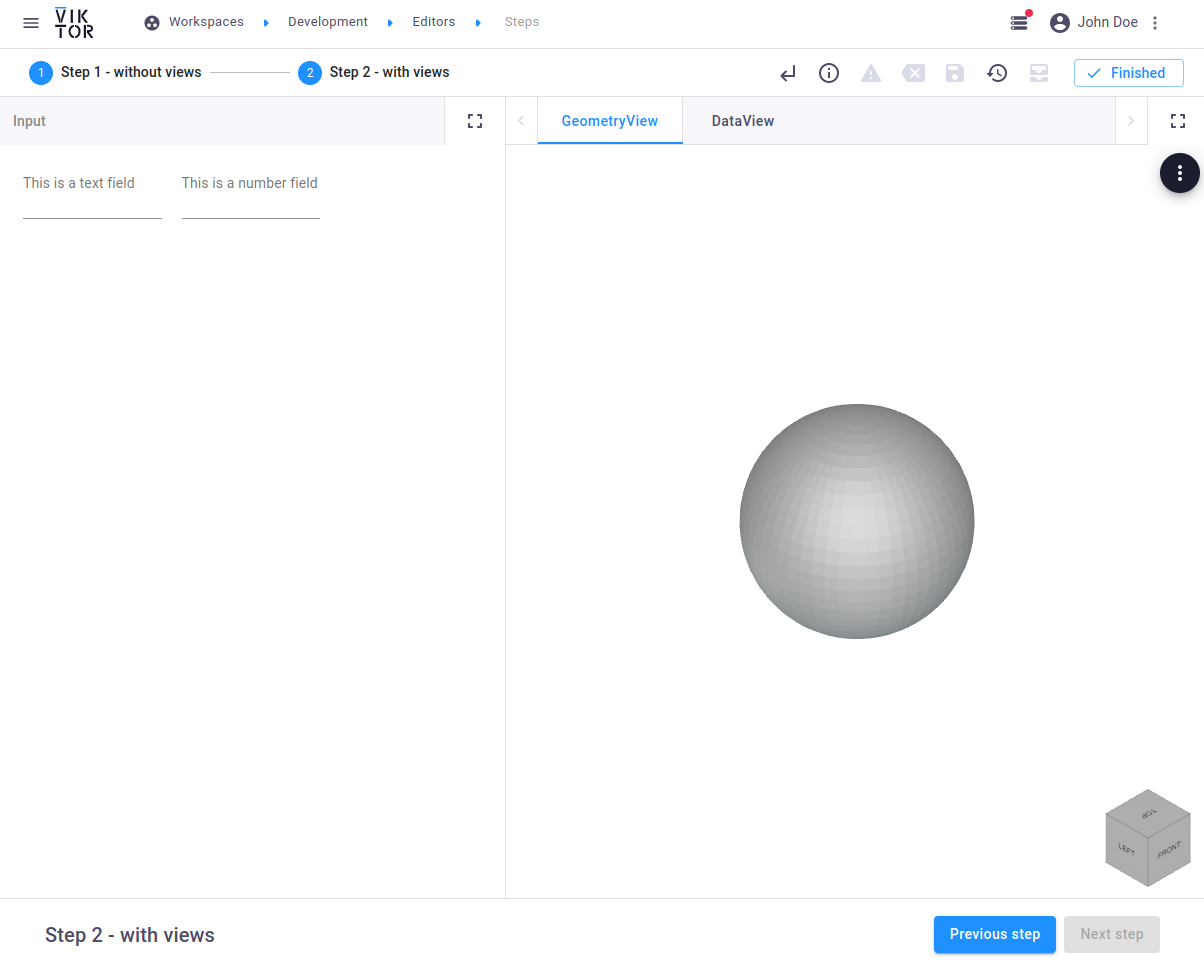Expand the view panel to fullscreen

pyautogui.click(x=1178, y=121)
